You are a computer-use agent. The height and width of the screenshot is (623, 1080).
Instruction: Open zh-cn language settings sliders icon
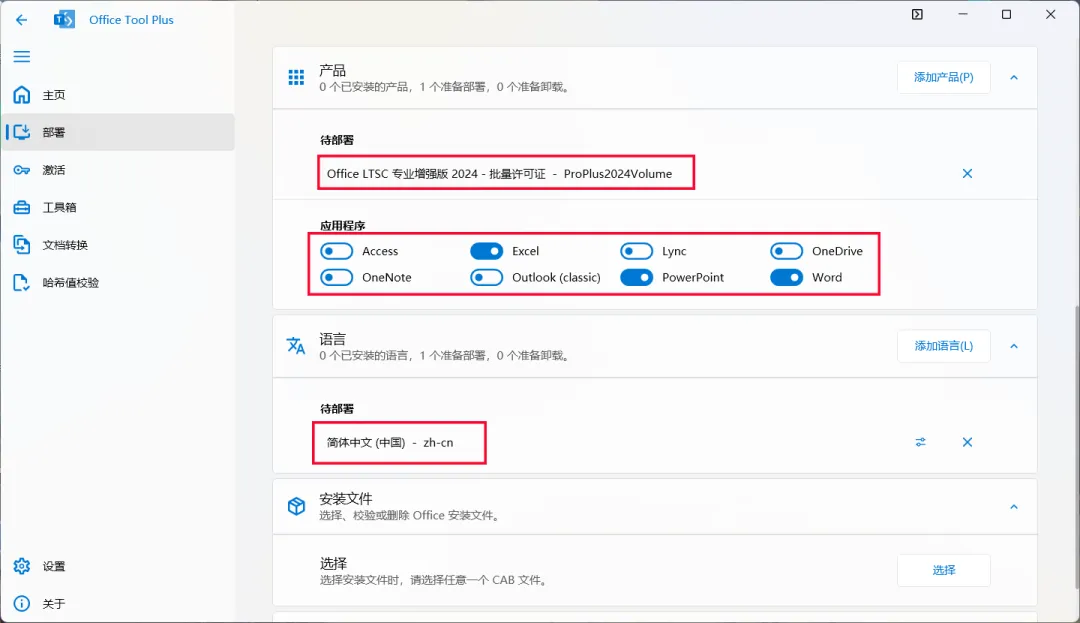click(921, 442)
